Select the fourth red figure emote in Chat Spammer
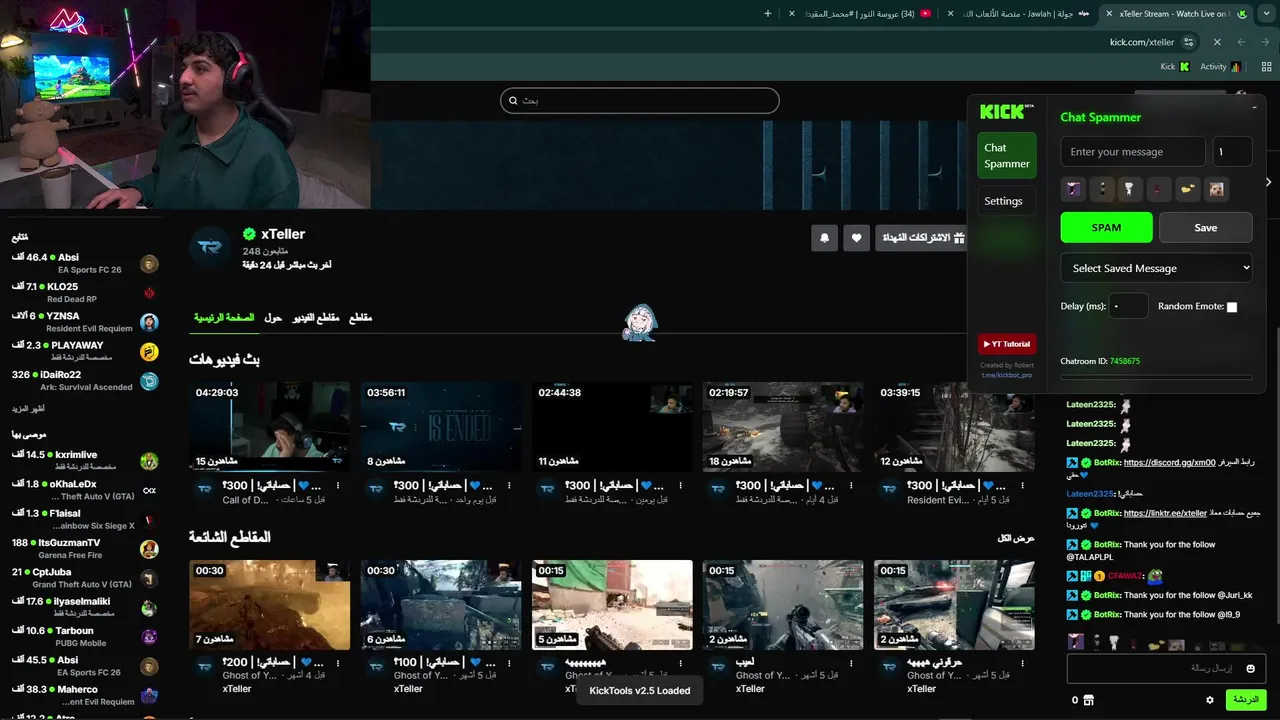1280x720 pixels. click(1158, 189)
